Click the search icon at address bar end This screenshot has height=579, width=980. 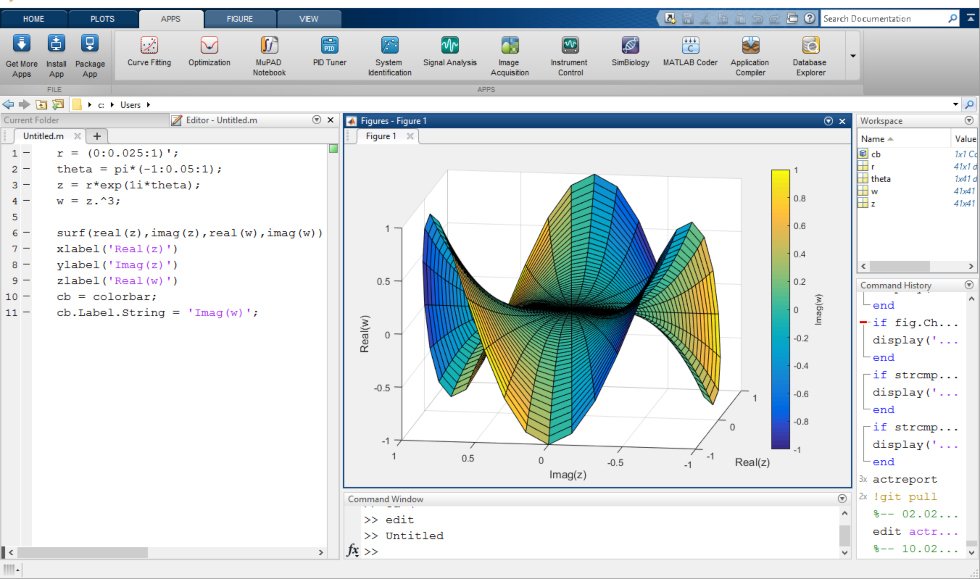969,104
